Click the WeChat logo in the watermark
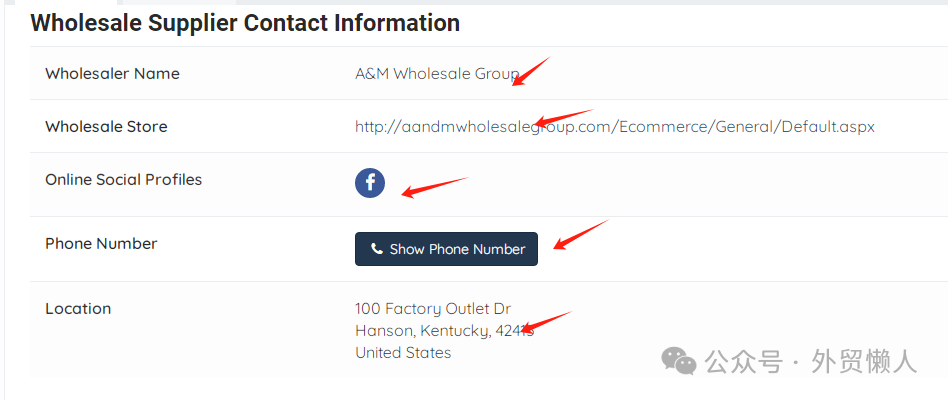 681,361
